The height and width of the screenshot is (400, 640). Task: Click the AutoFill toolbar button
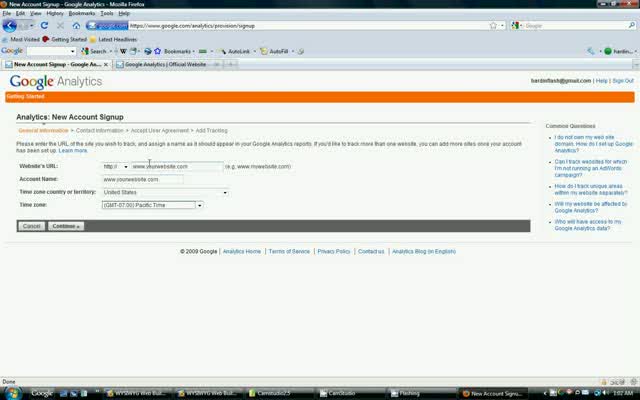[274, 51]
